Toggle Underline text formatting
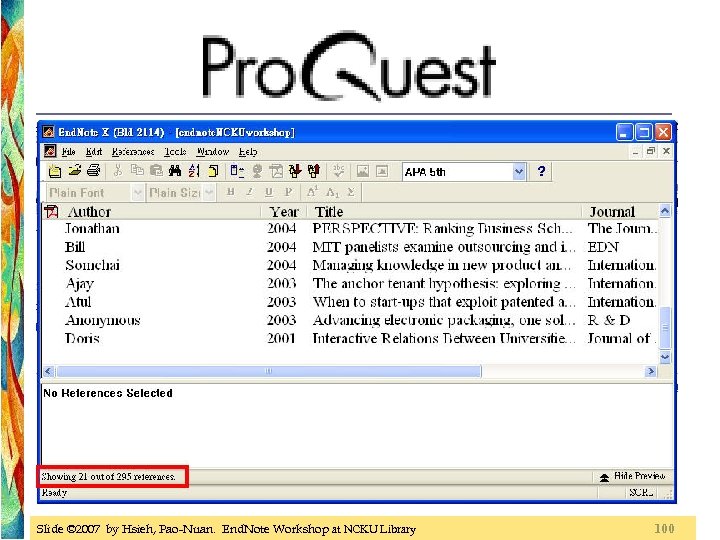This screenshot has height=540, width=720. tap(269, 192)
